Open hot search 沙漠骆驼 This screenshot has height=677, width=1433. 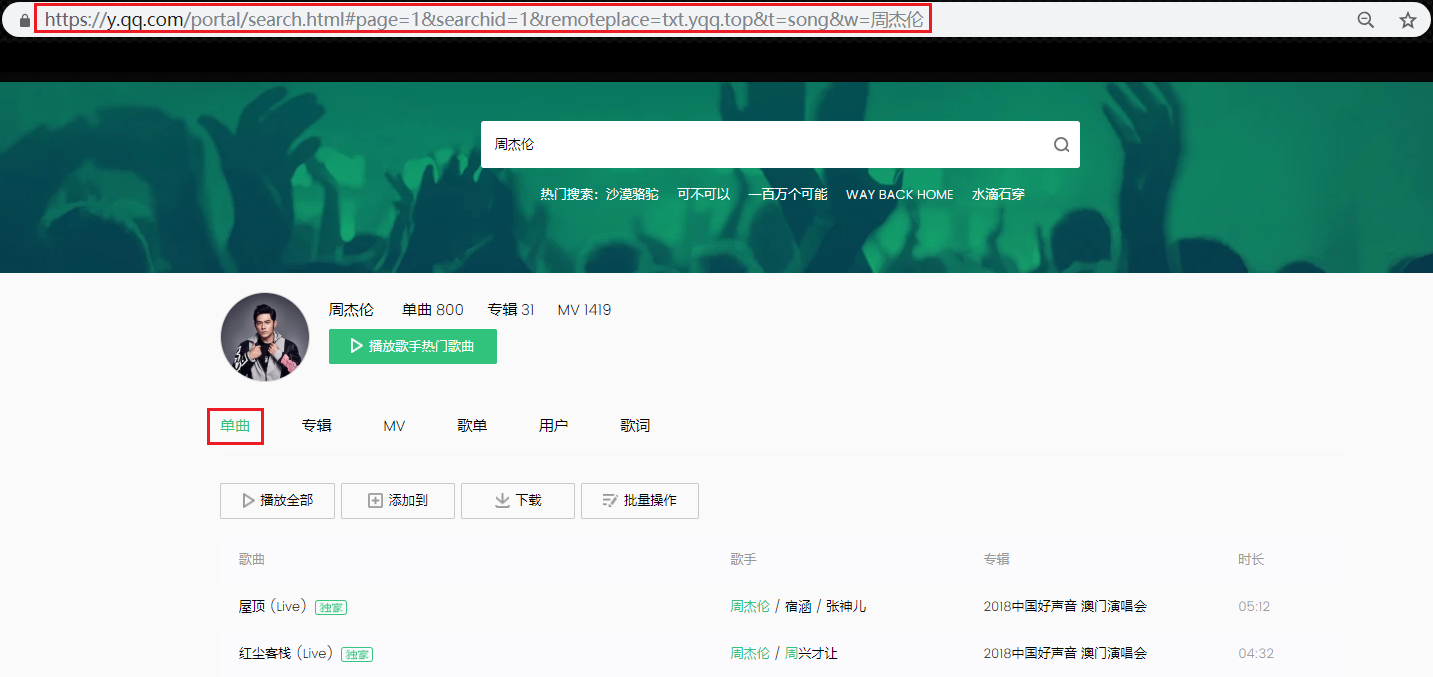632,195
